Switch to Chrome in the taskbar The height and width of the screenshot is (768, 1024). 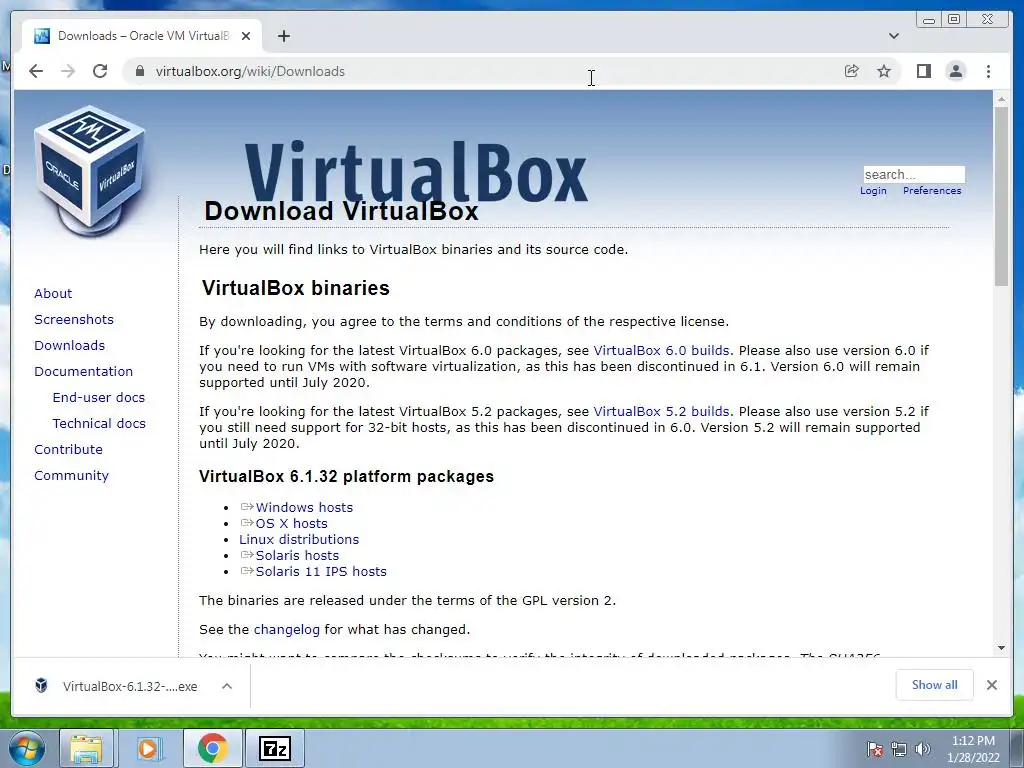click(x=212, y=748)
